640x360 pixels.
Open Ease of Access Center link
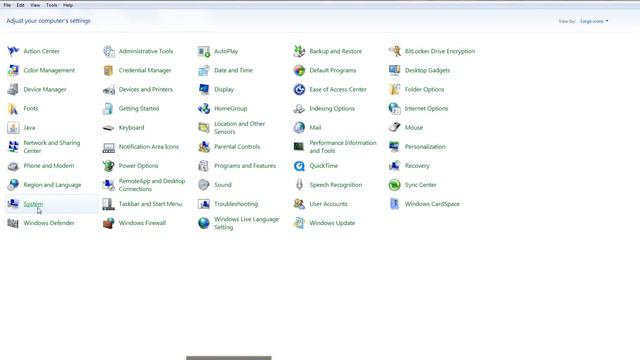coord(338,89)
